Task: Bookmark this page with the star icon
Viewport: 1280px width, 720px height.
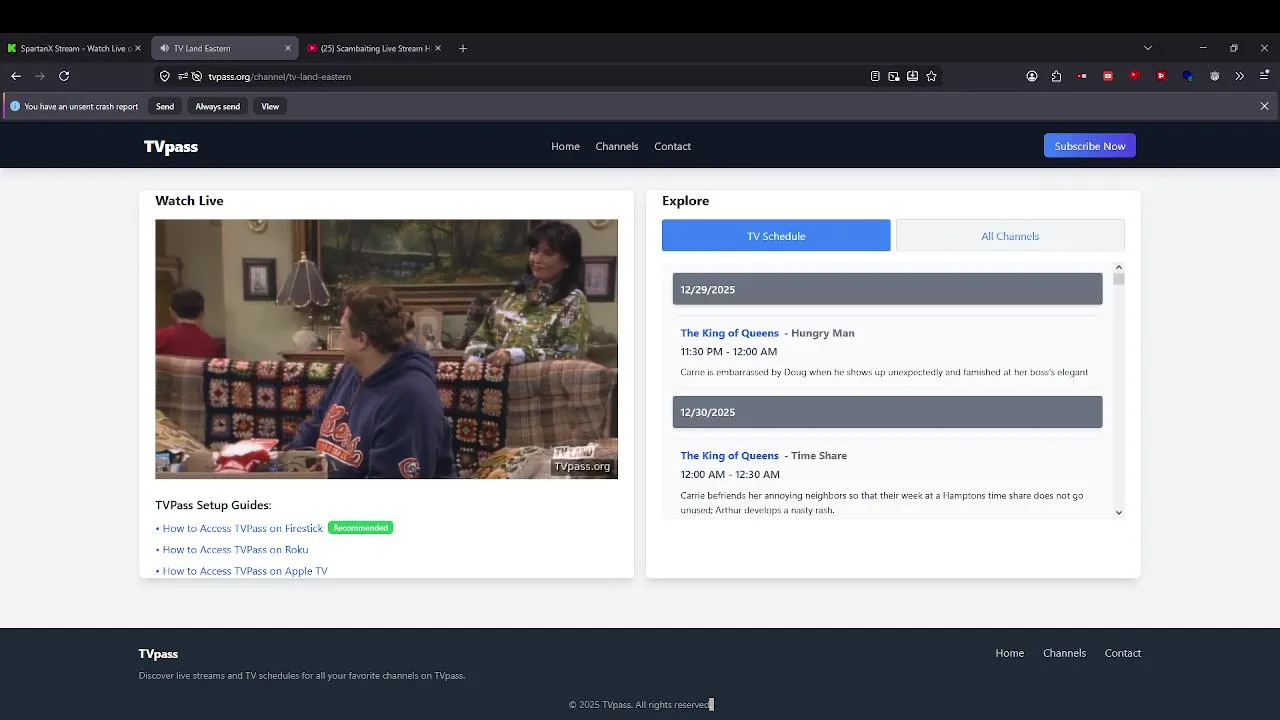Action: pyautogui.click(x=932, y=76)
